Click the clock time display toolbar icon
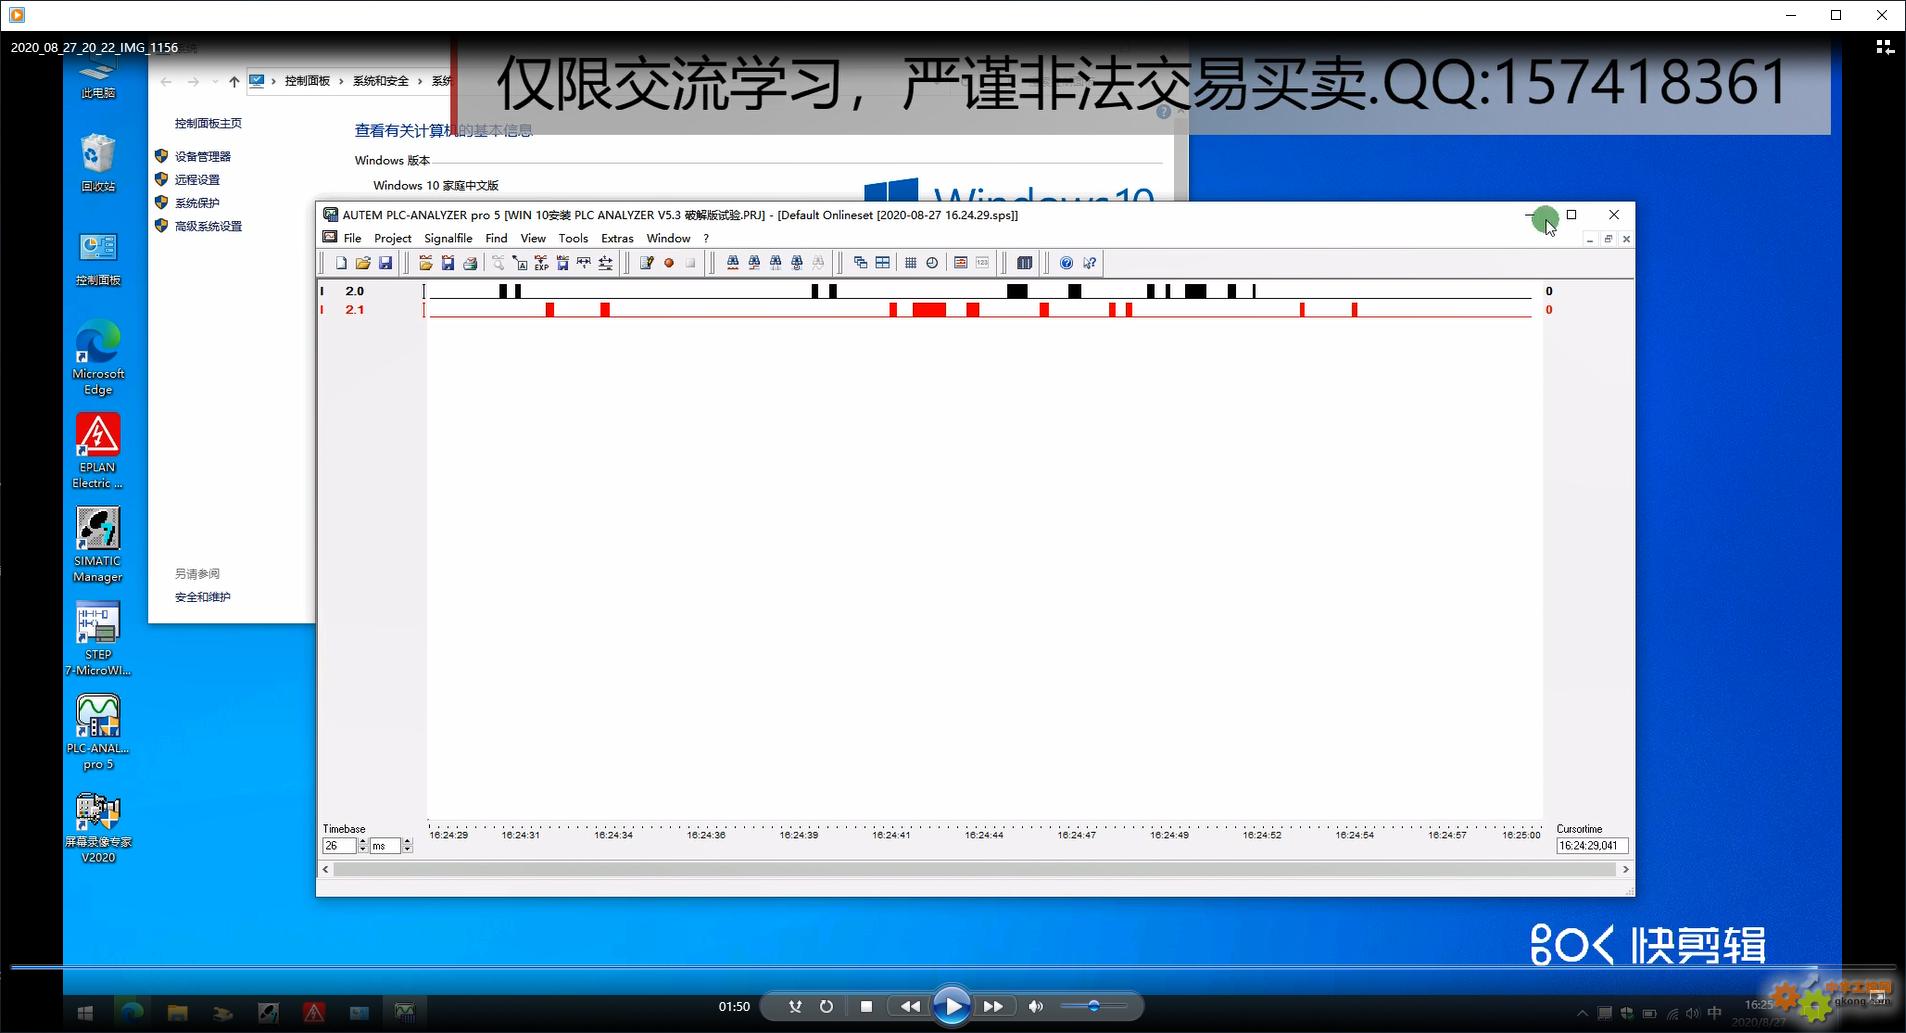The height and width of the screenshot is (1033, 1906). pos(932,263)
